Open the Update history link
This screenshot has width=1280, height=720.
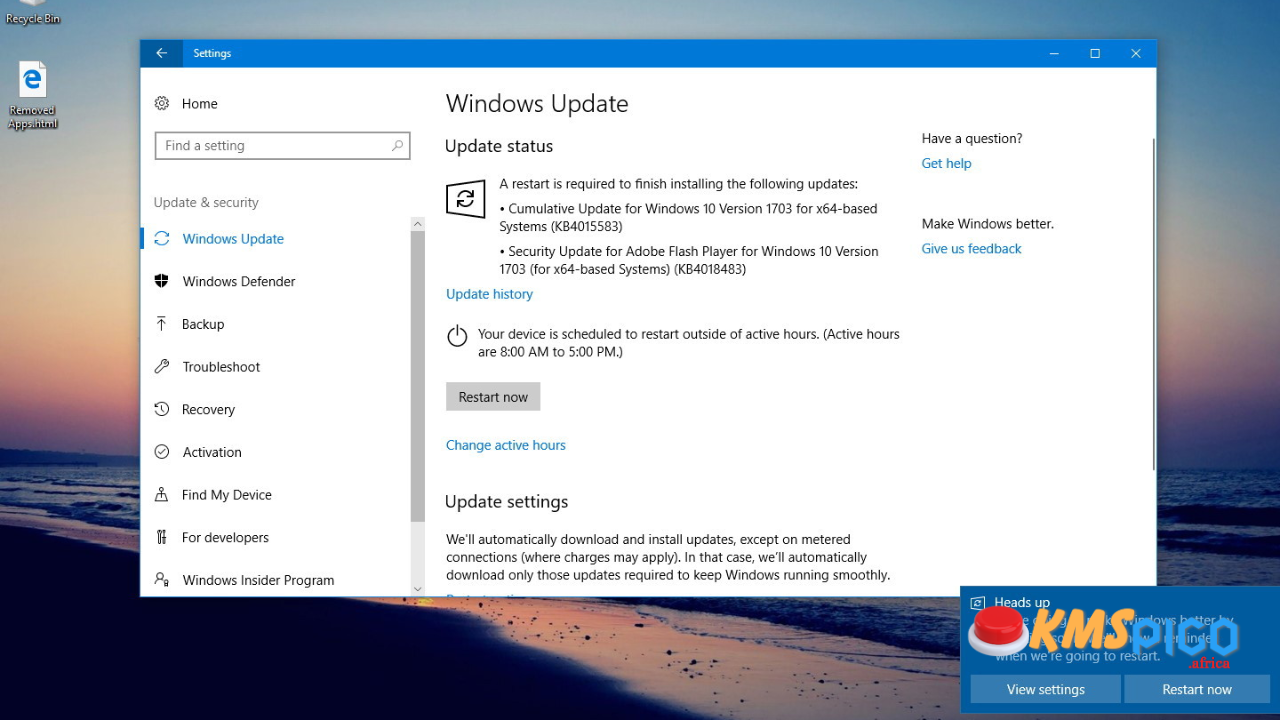(x=489, y=294)
